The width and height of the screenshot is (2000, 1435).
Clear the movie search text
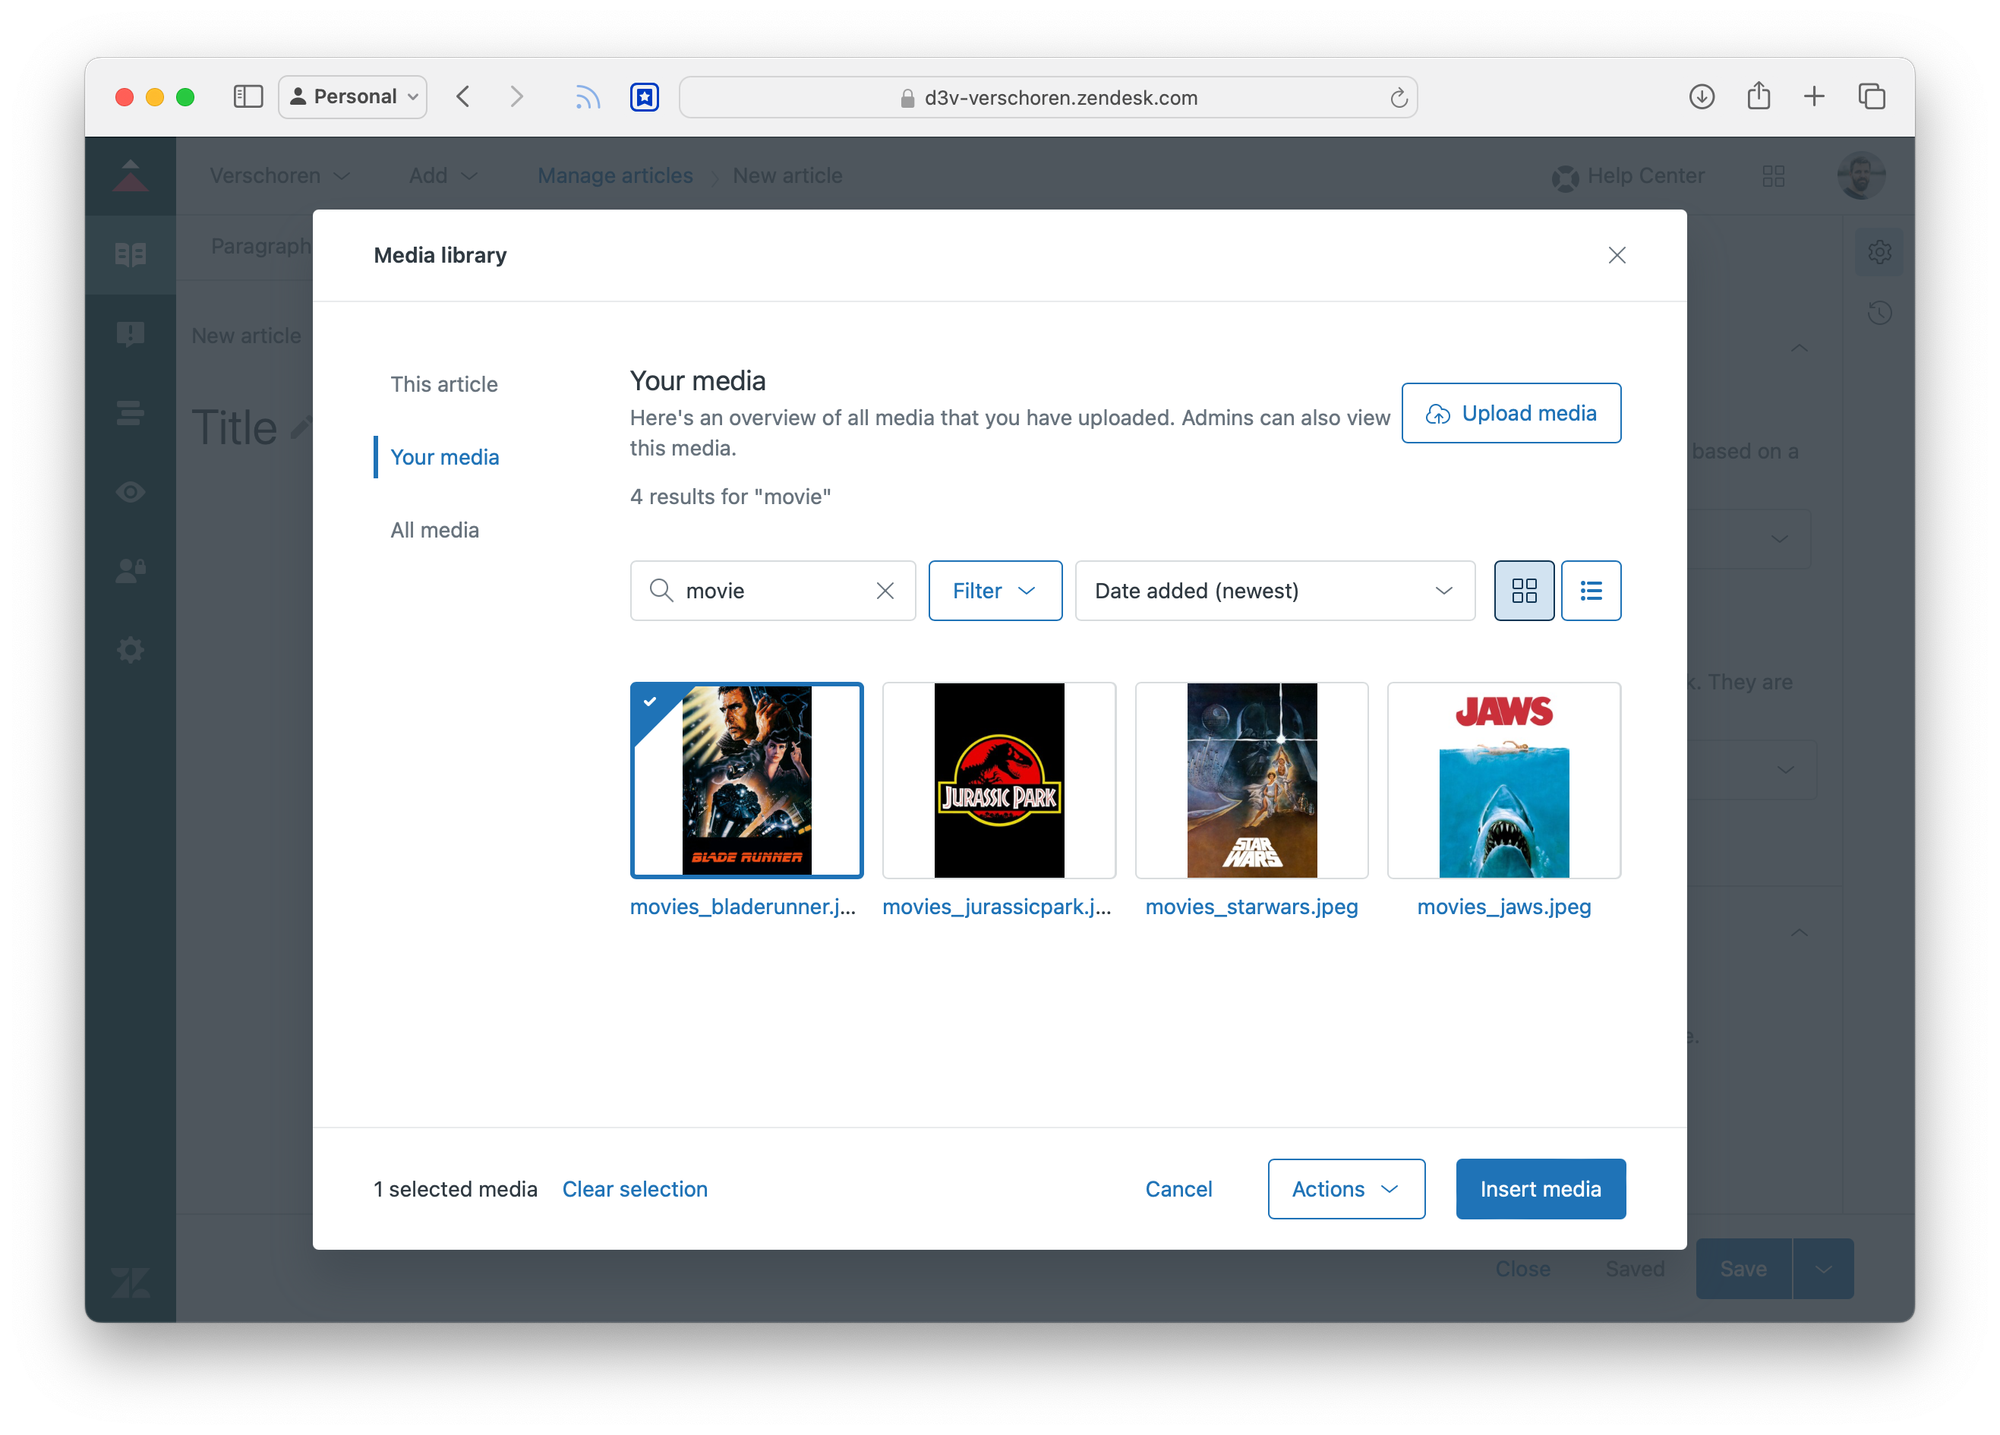point(885,591)
